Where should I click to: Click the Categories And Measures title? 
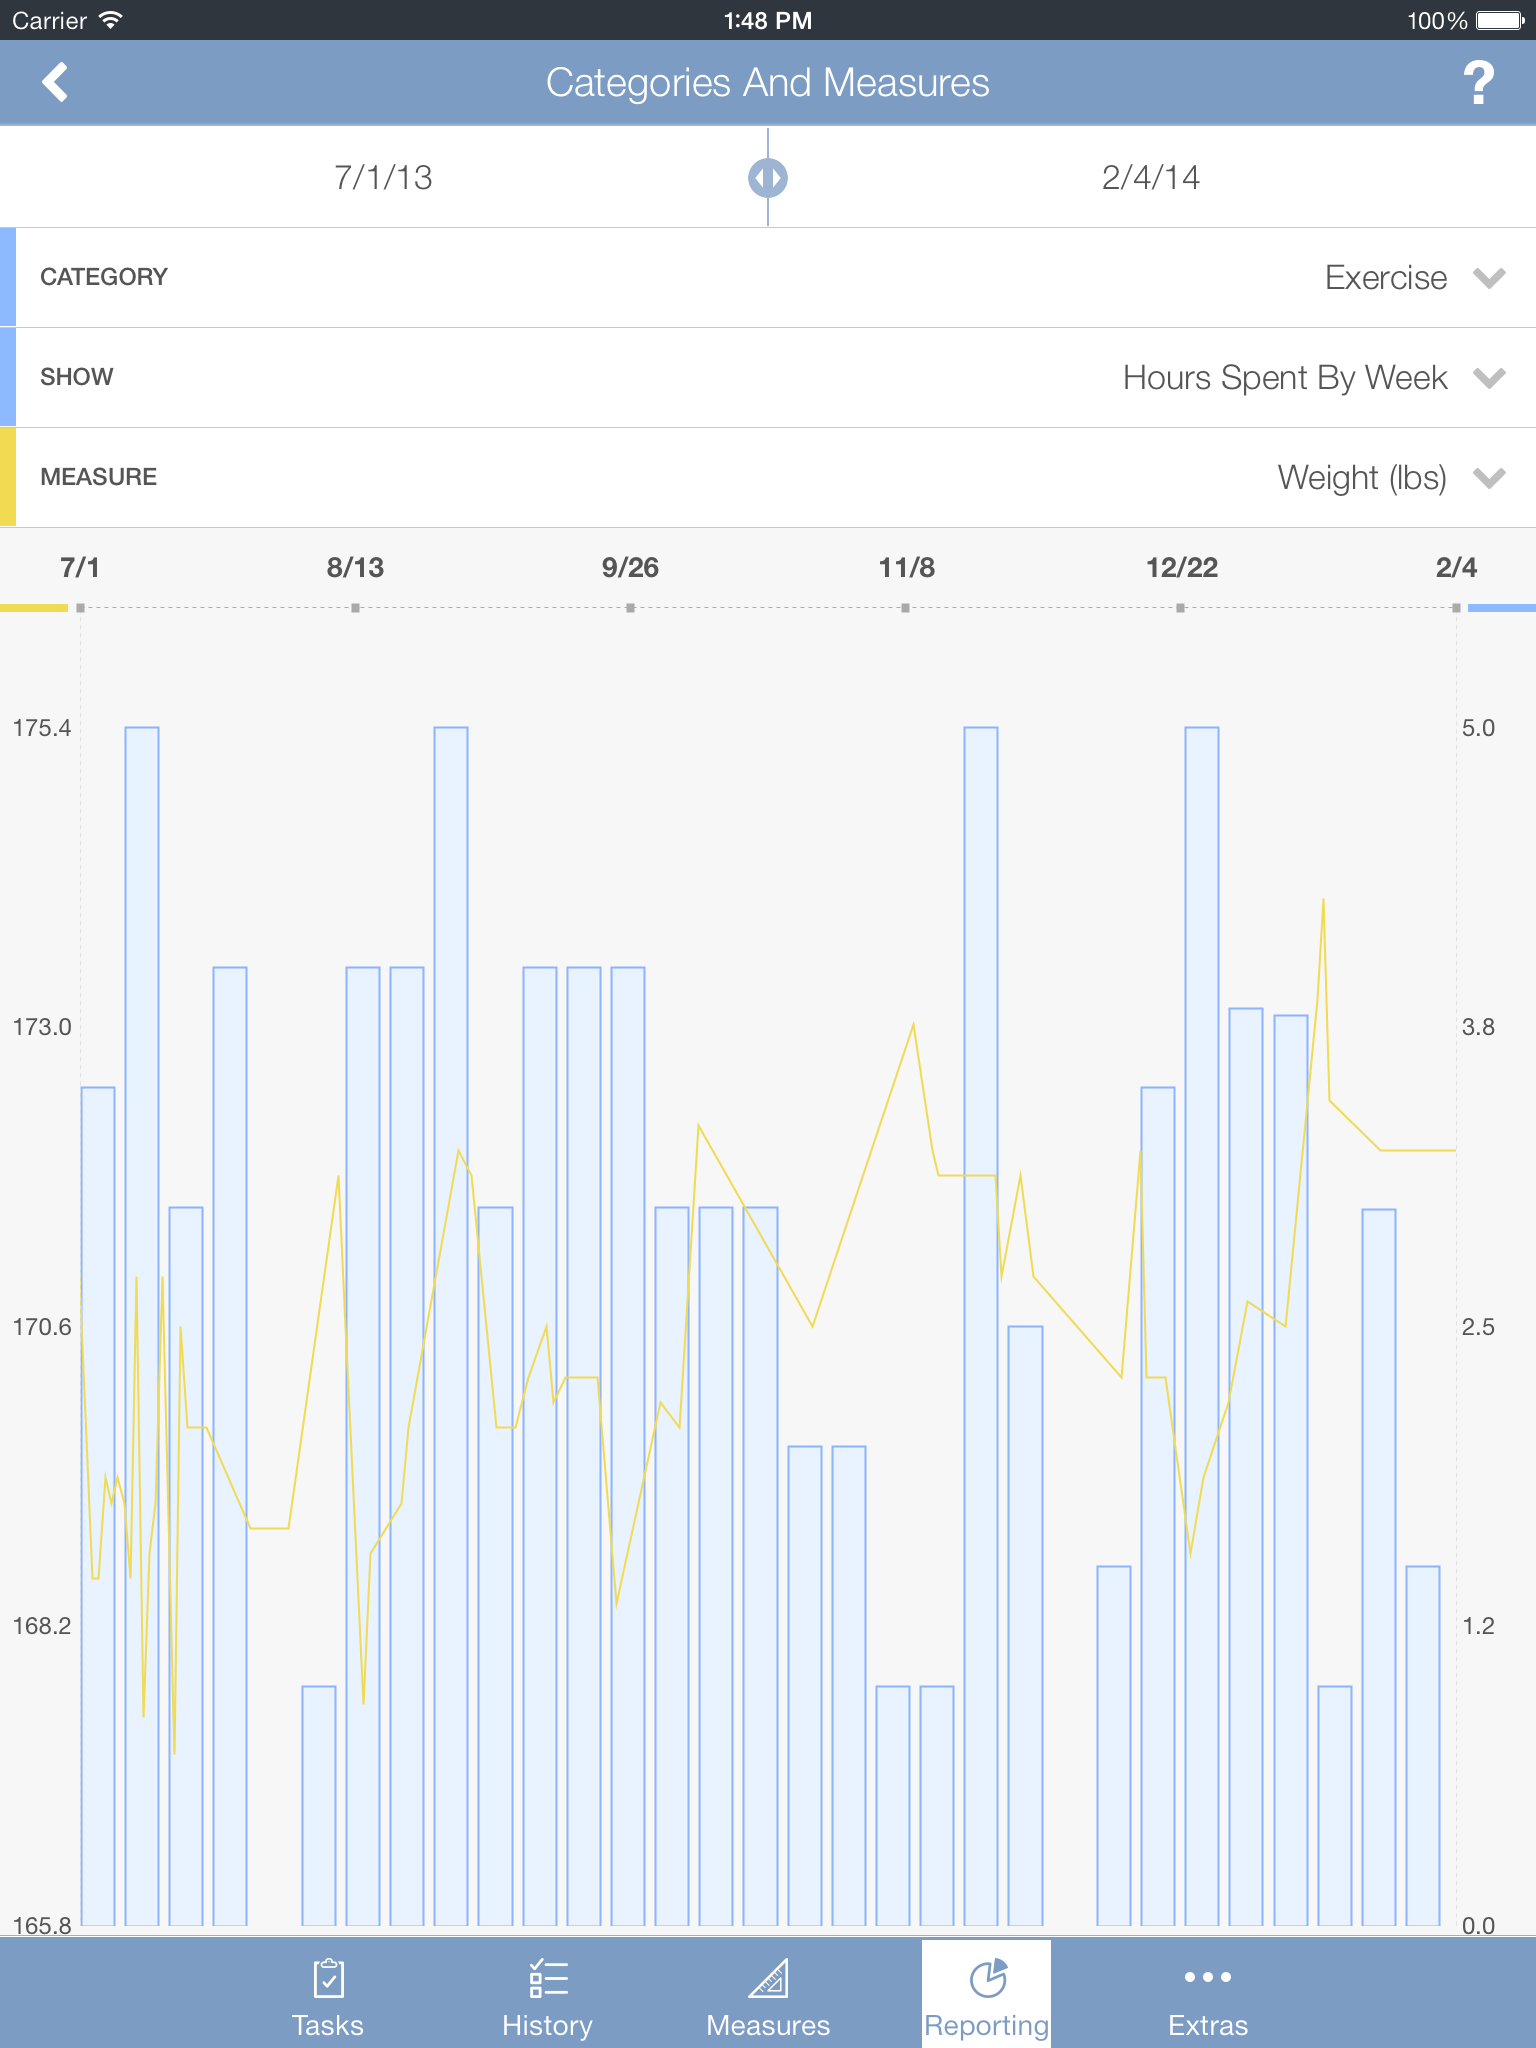click(768, 83)
